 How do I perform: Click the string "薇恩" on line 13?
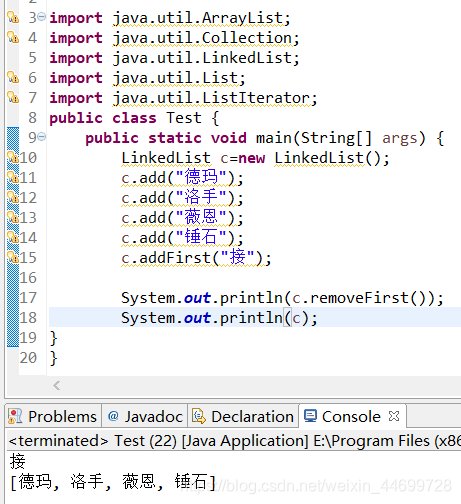point(201,218)
